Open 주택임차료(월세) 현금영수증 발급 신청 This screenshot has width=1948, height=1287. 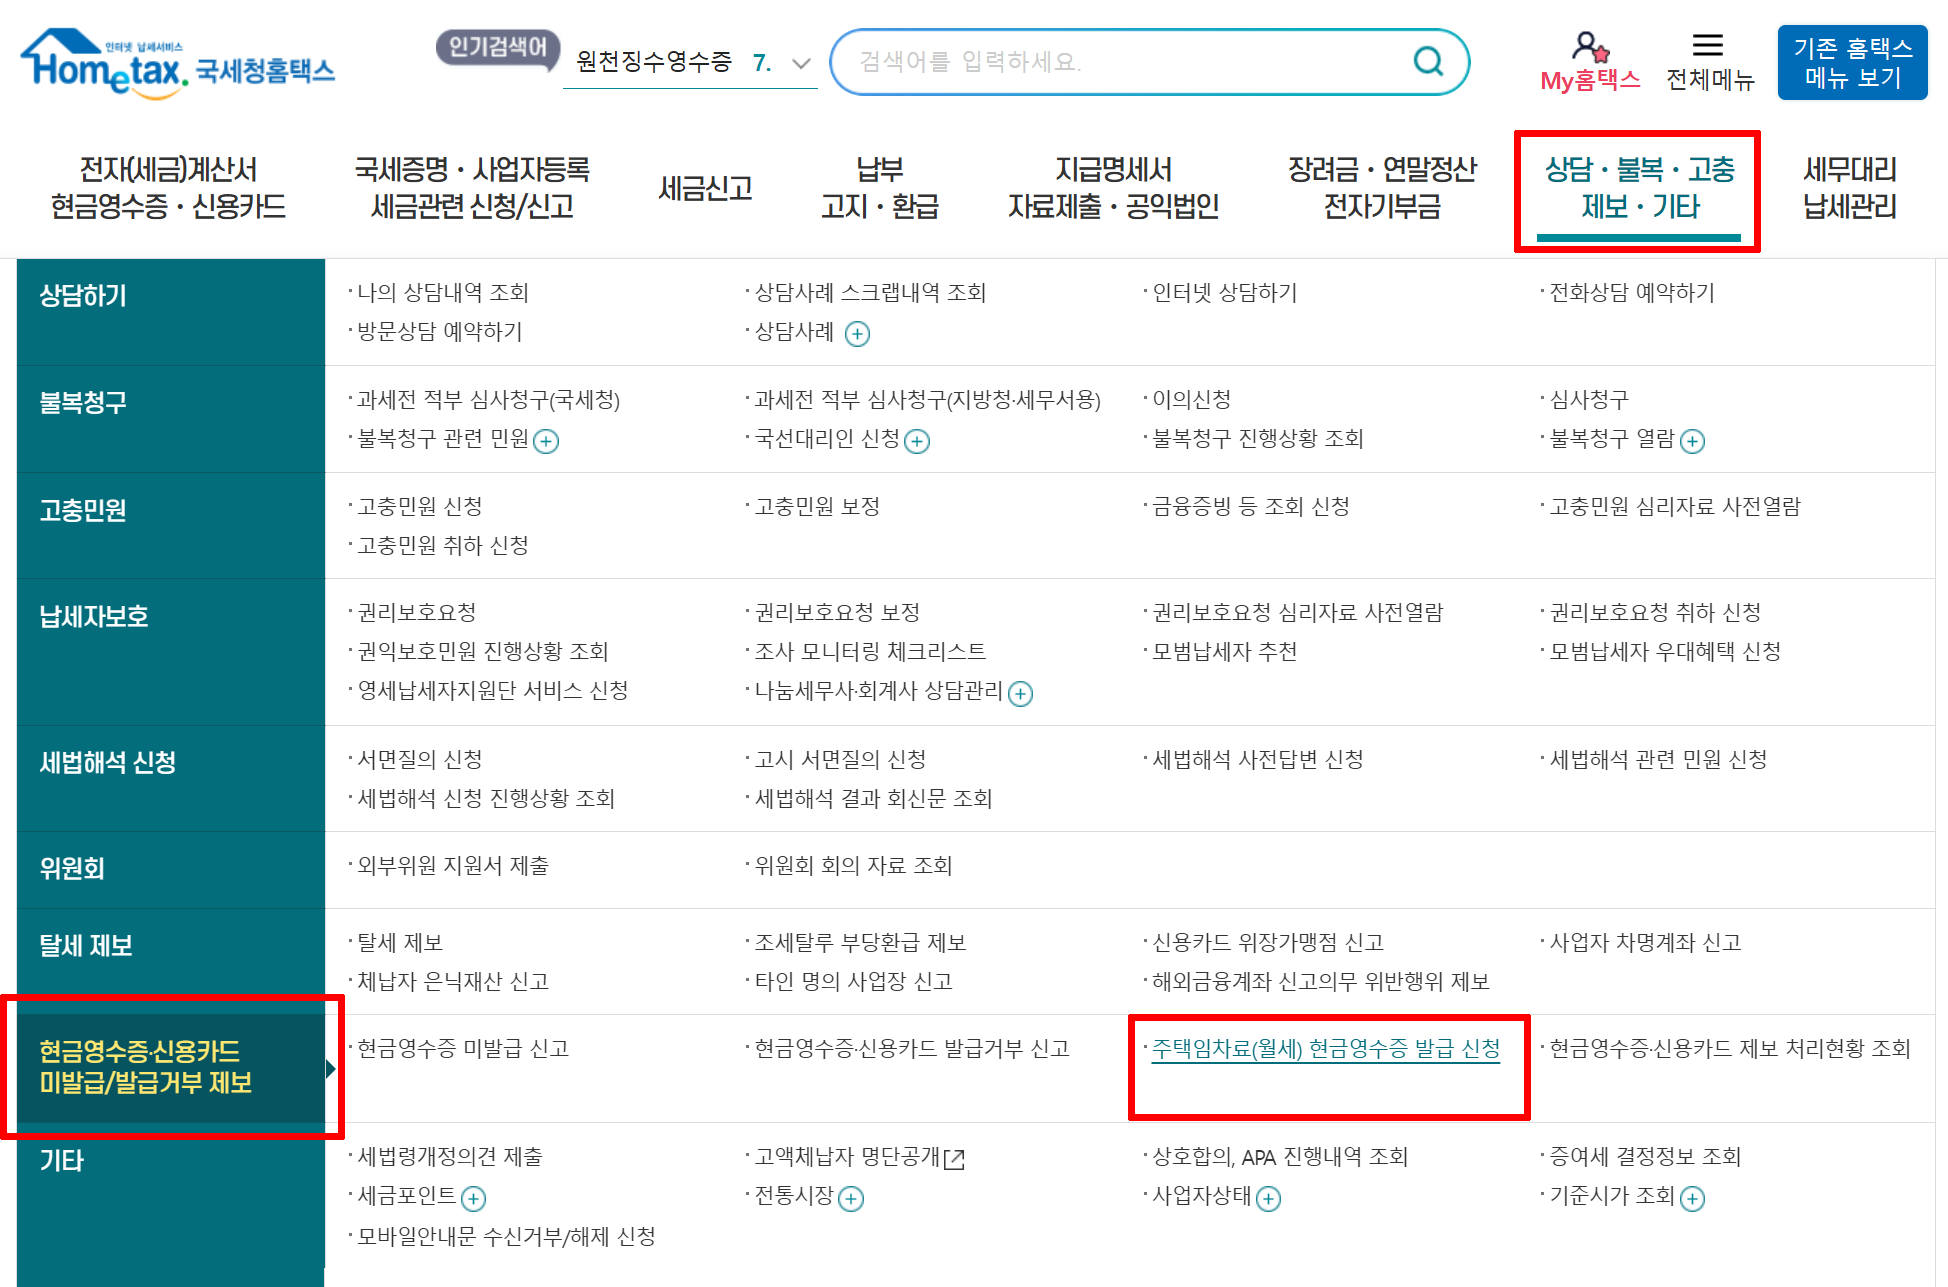click(x=1322, y=1049)
